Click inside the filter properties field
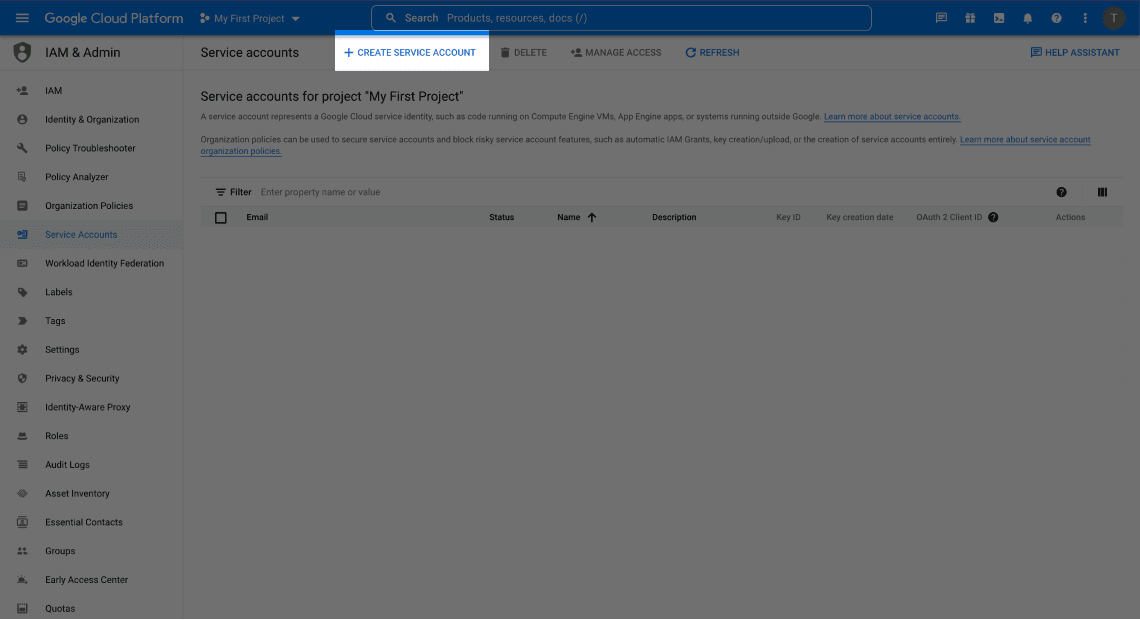 (x=330, y=191)
